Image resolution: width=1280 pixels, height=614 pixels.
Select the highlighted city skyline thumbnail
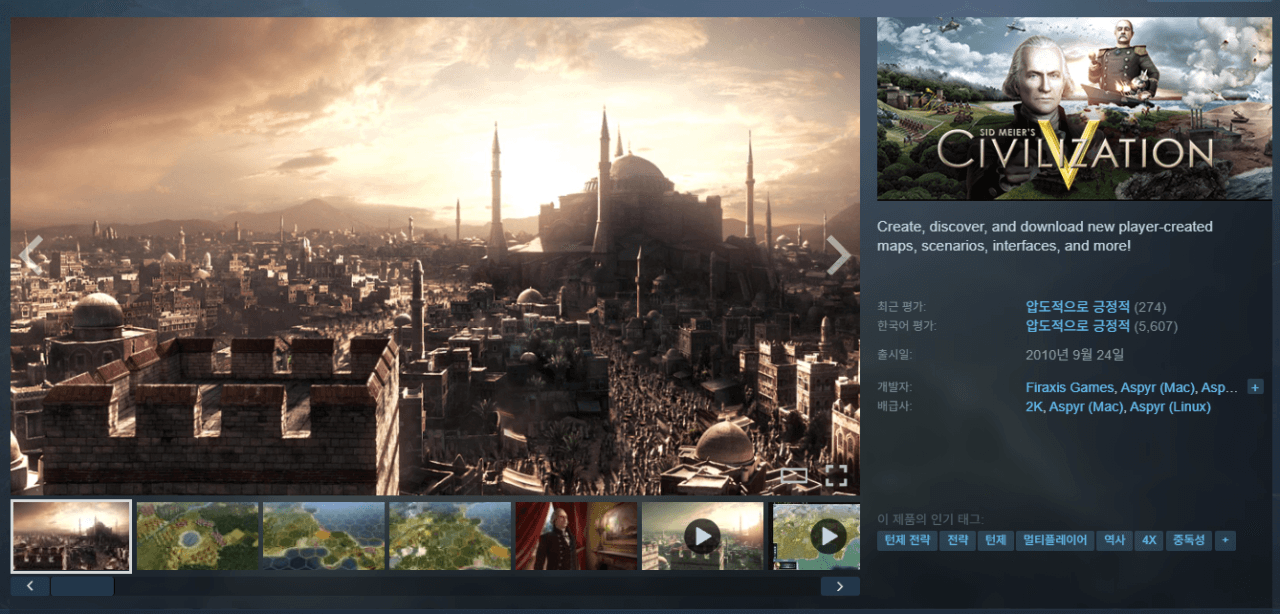point(71,536)
